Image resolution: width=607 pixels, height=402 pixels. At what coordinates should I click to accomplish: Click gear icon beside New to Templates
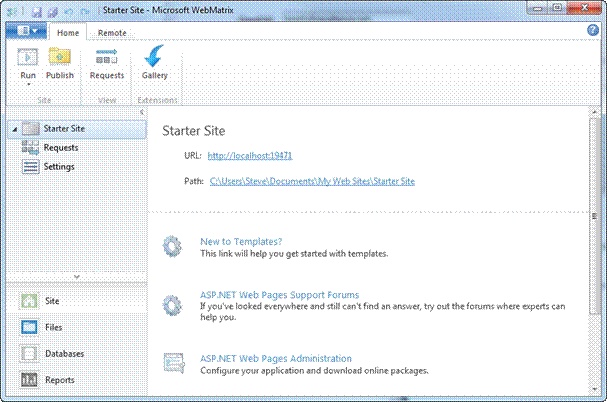tap(172, 246)
